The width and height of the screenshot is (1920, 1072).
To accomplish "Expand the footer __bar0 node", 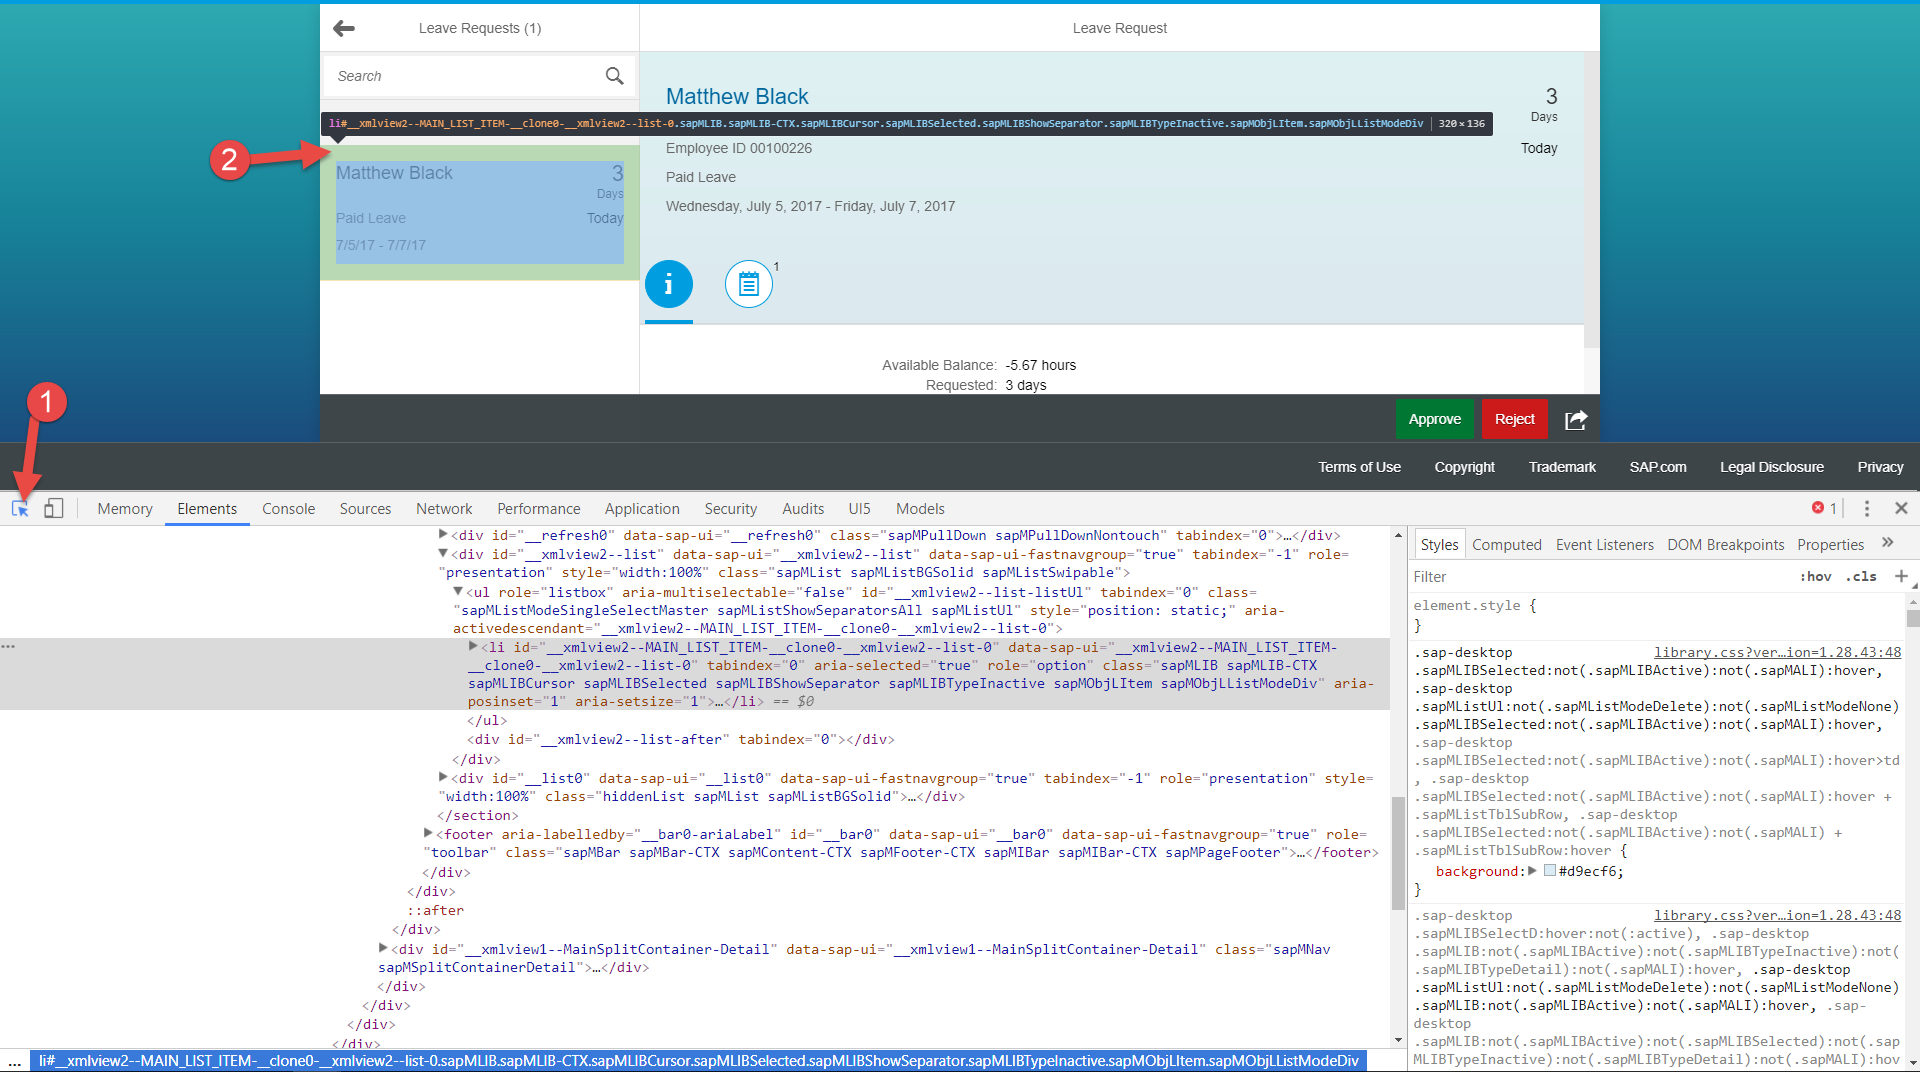I will coord(428,833).
